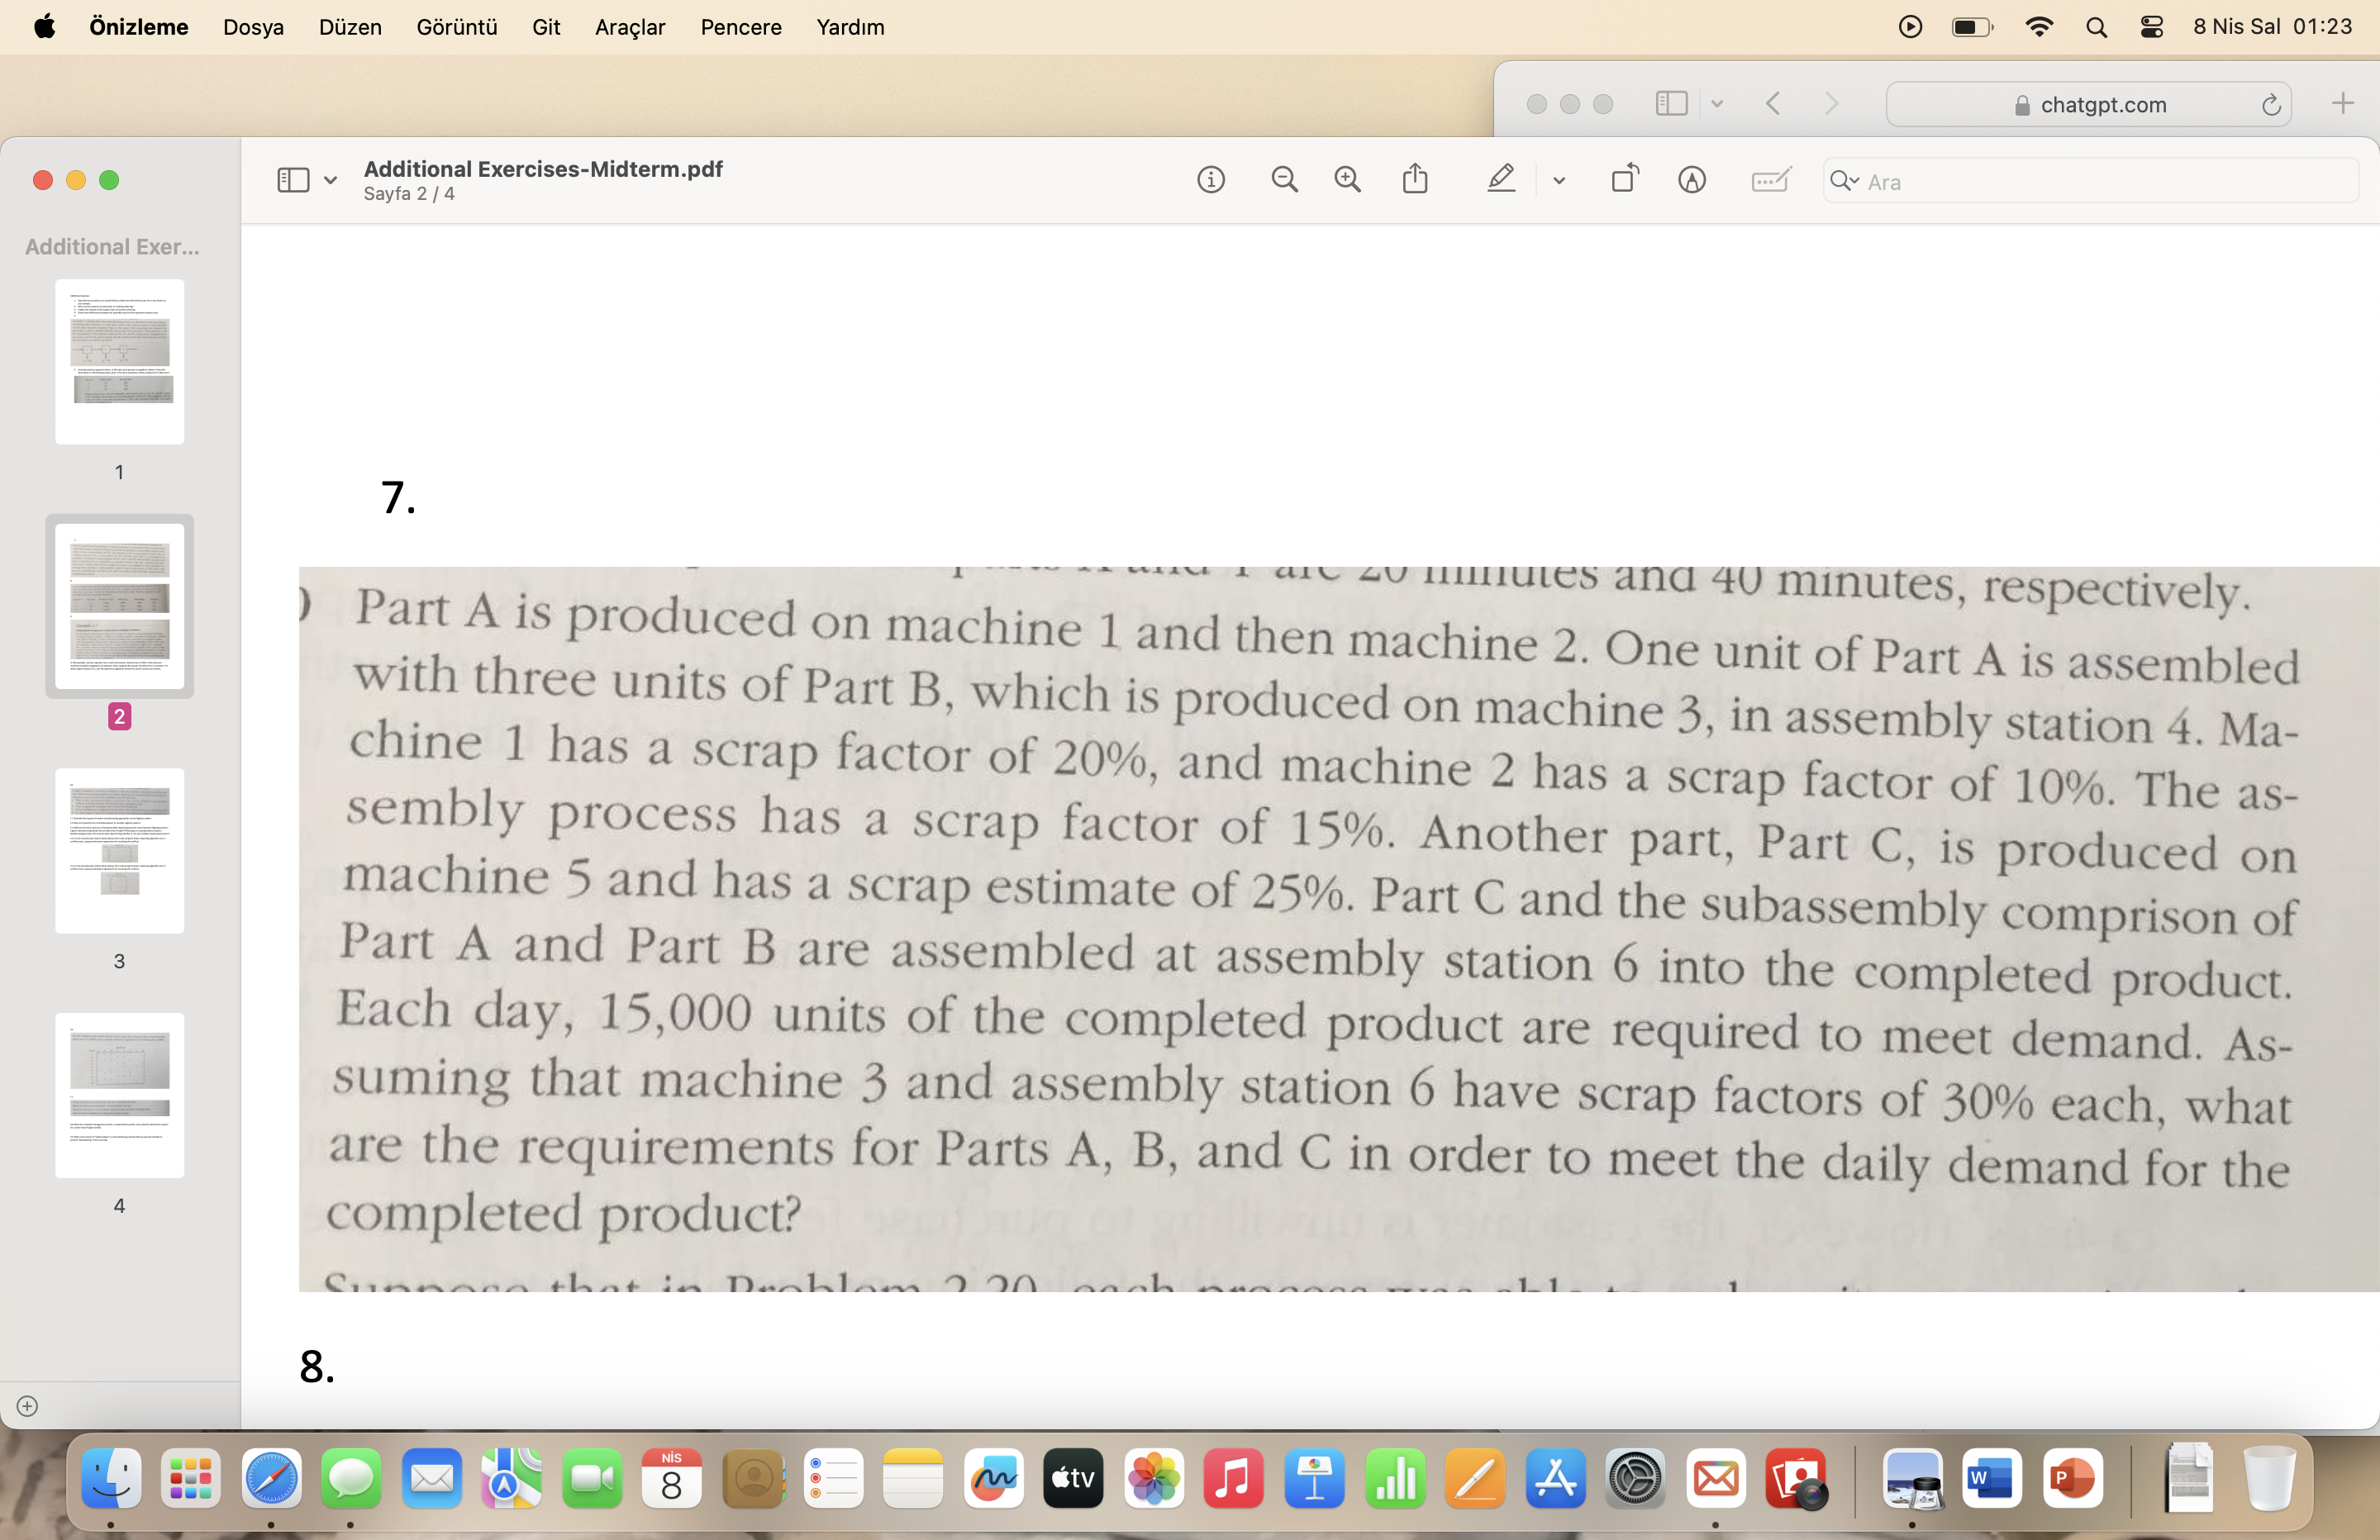
Task: Go back in Safari window
Action: click(x=1773, y=103)
